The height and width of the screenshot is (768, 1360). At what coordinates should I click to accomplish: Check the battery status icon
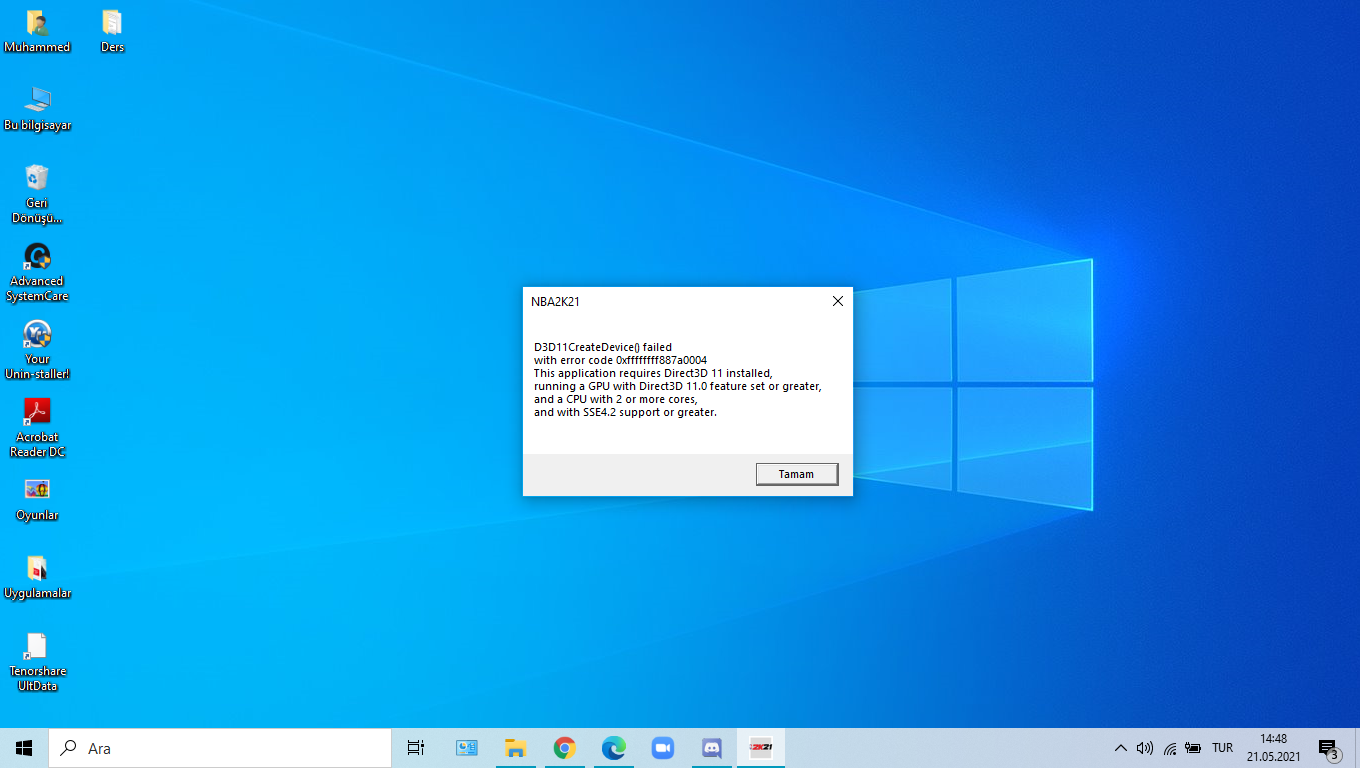(1193, 748)
